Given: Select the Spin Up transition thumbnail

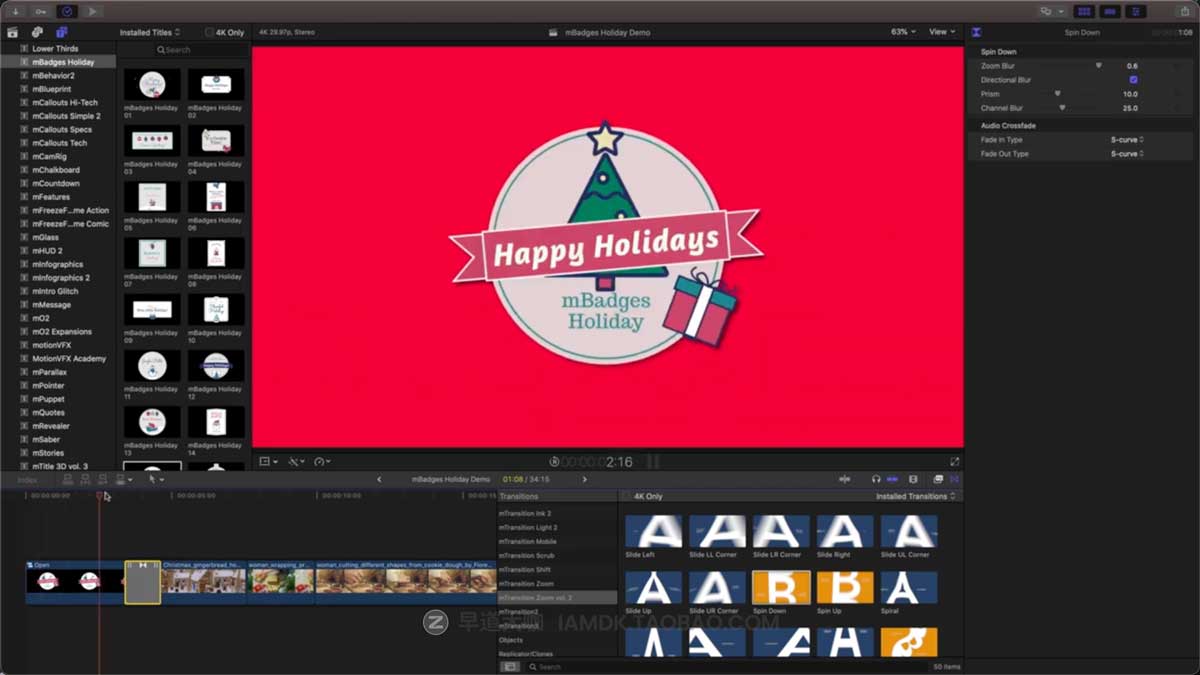Looking at the screenshot, I should (x=845, y=587).
